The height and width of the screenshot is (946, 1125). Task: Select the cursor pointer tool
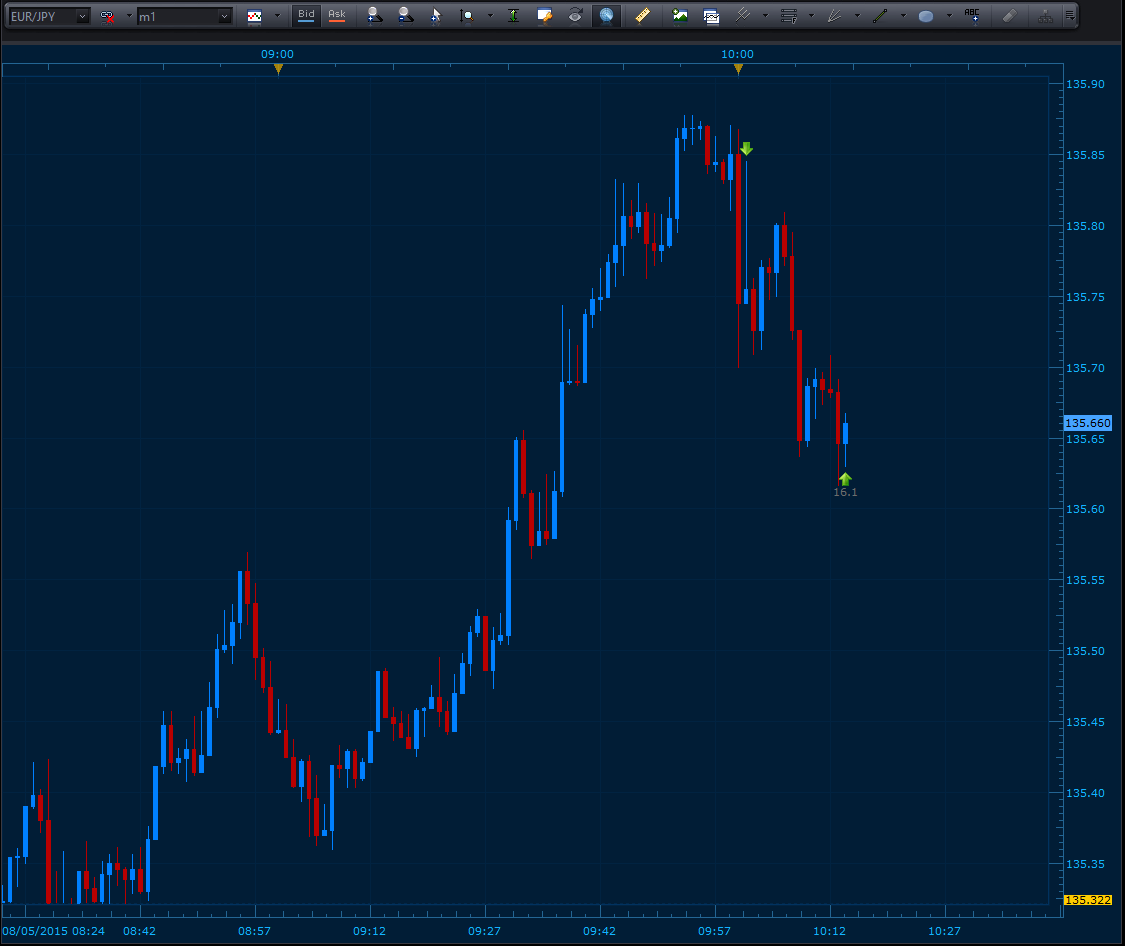click(435, 16)
